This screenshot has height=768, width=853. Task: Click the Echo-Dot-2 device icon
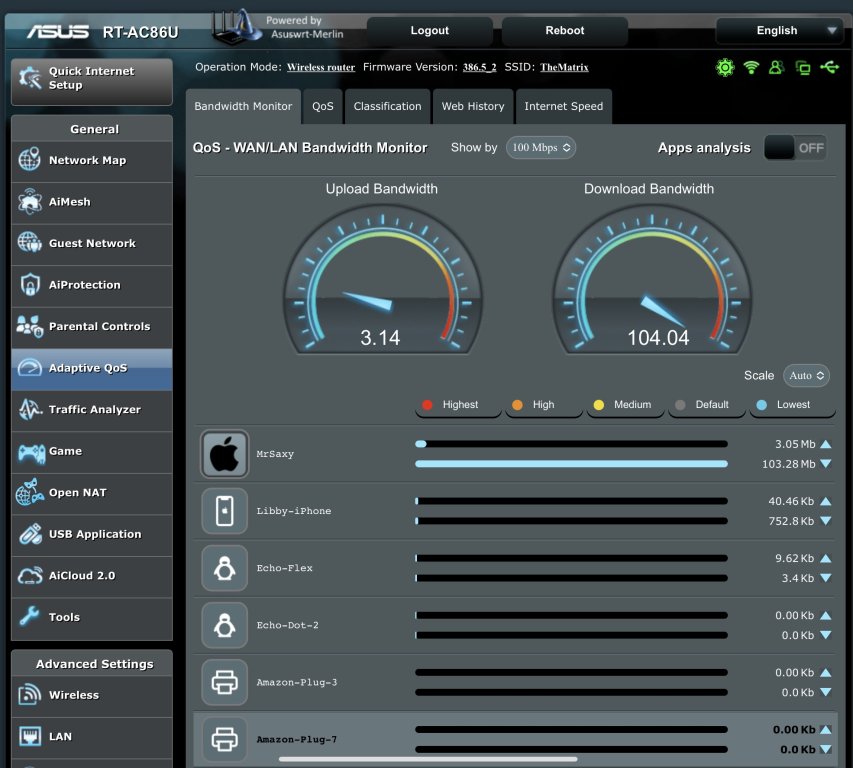coord(225,625)
